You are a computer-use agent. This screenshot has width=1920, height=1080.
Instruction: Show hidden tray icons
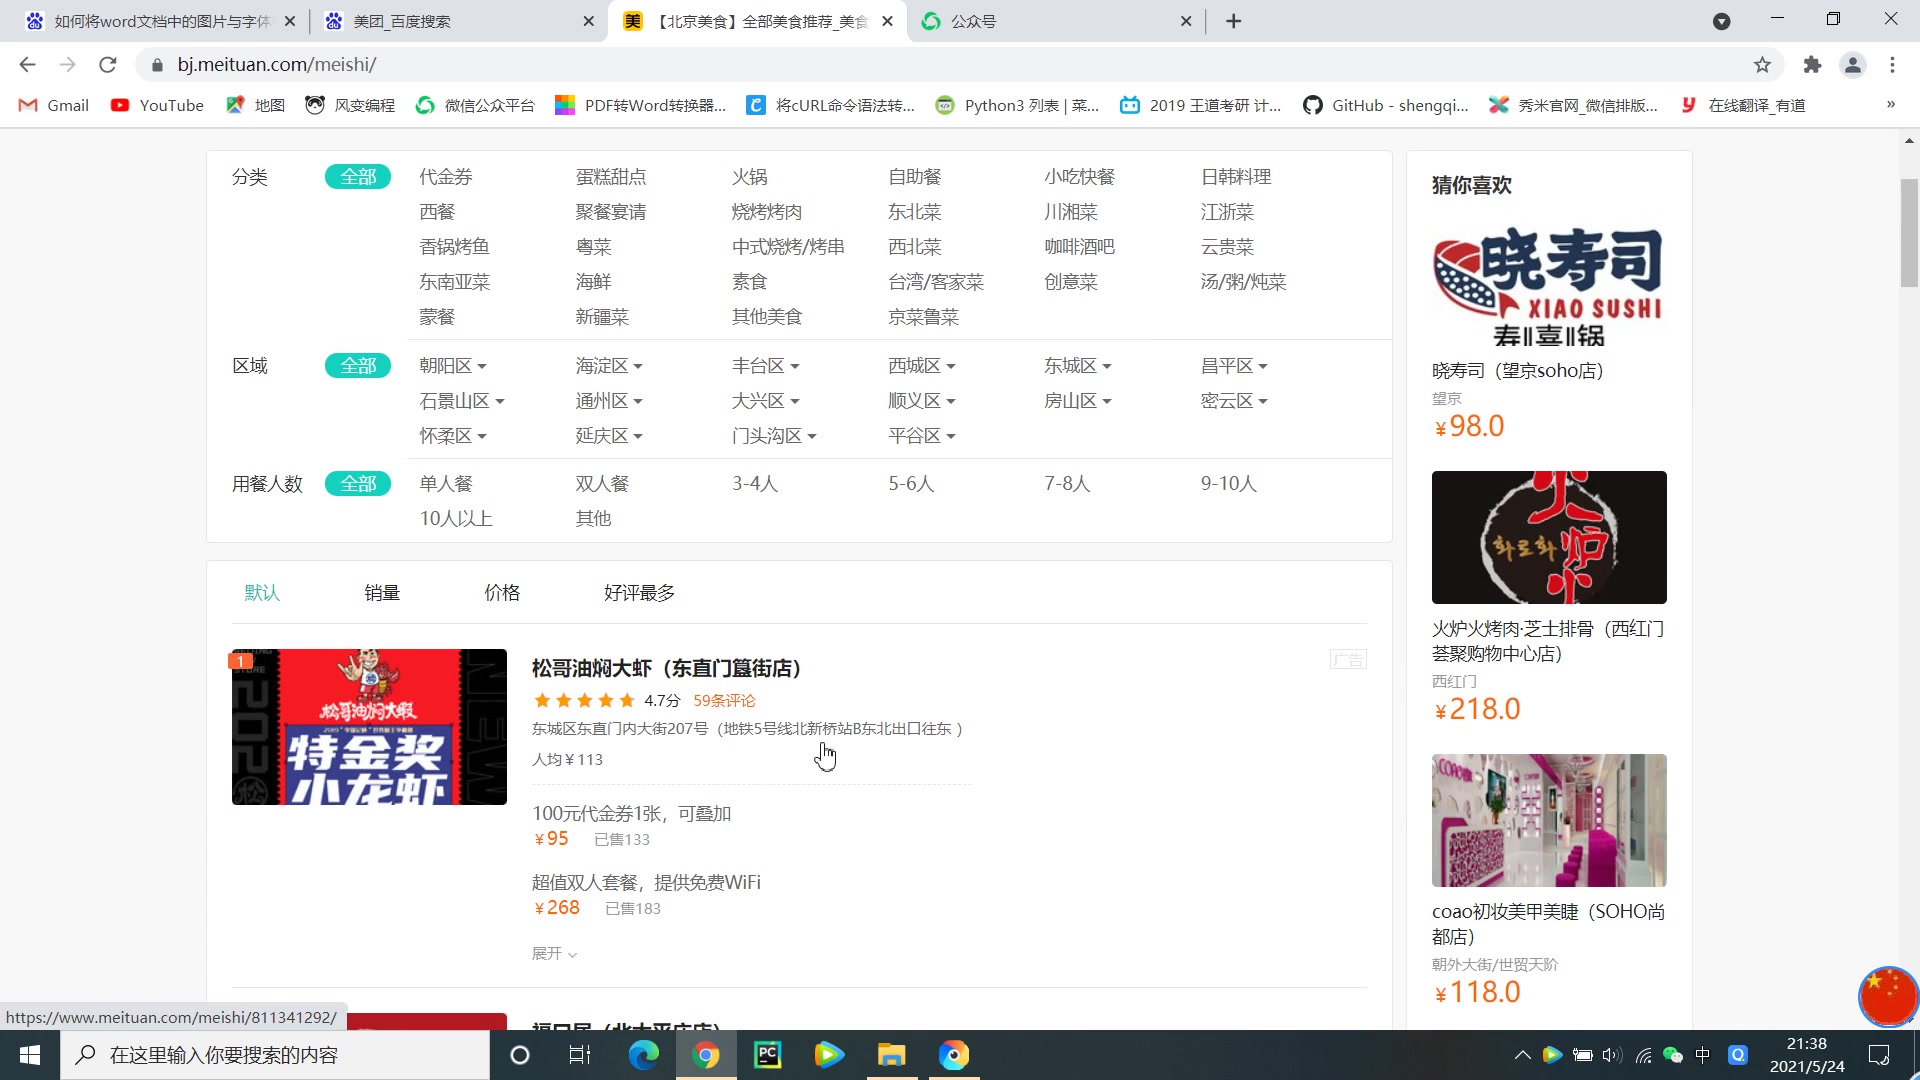pos(1522,1055)
